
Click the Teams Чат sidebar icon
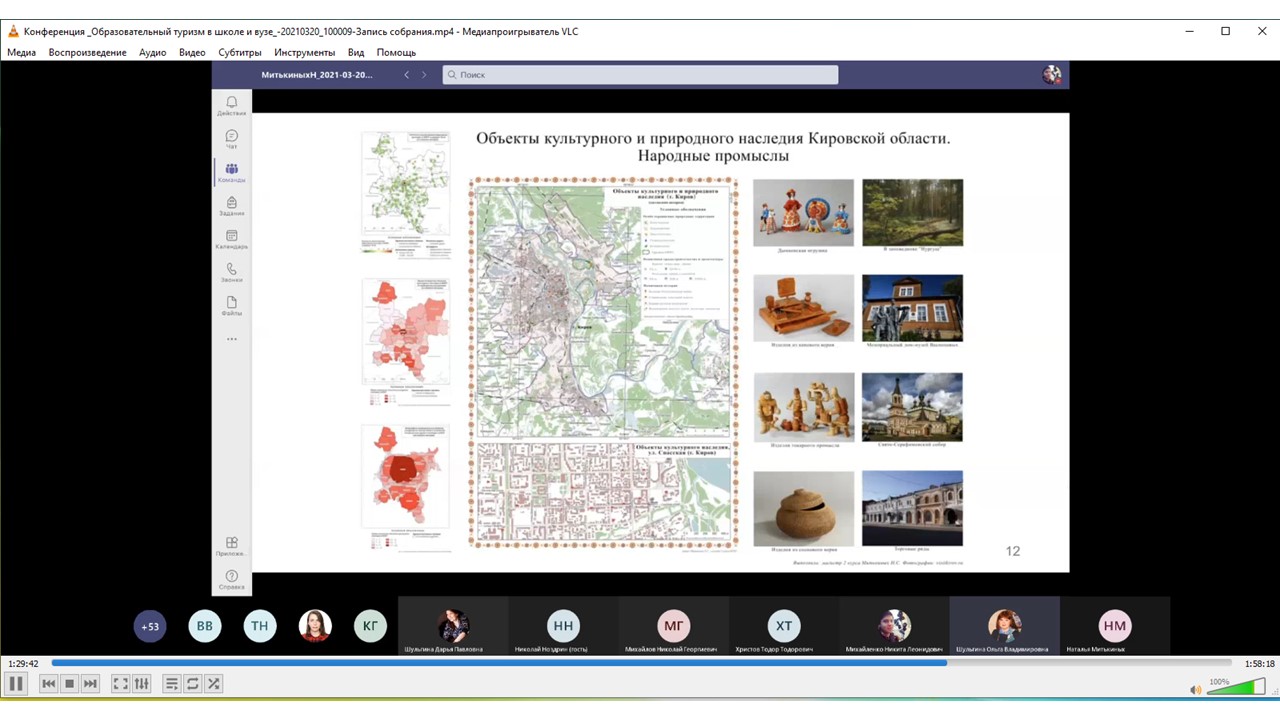pos(231,140)
